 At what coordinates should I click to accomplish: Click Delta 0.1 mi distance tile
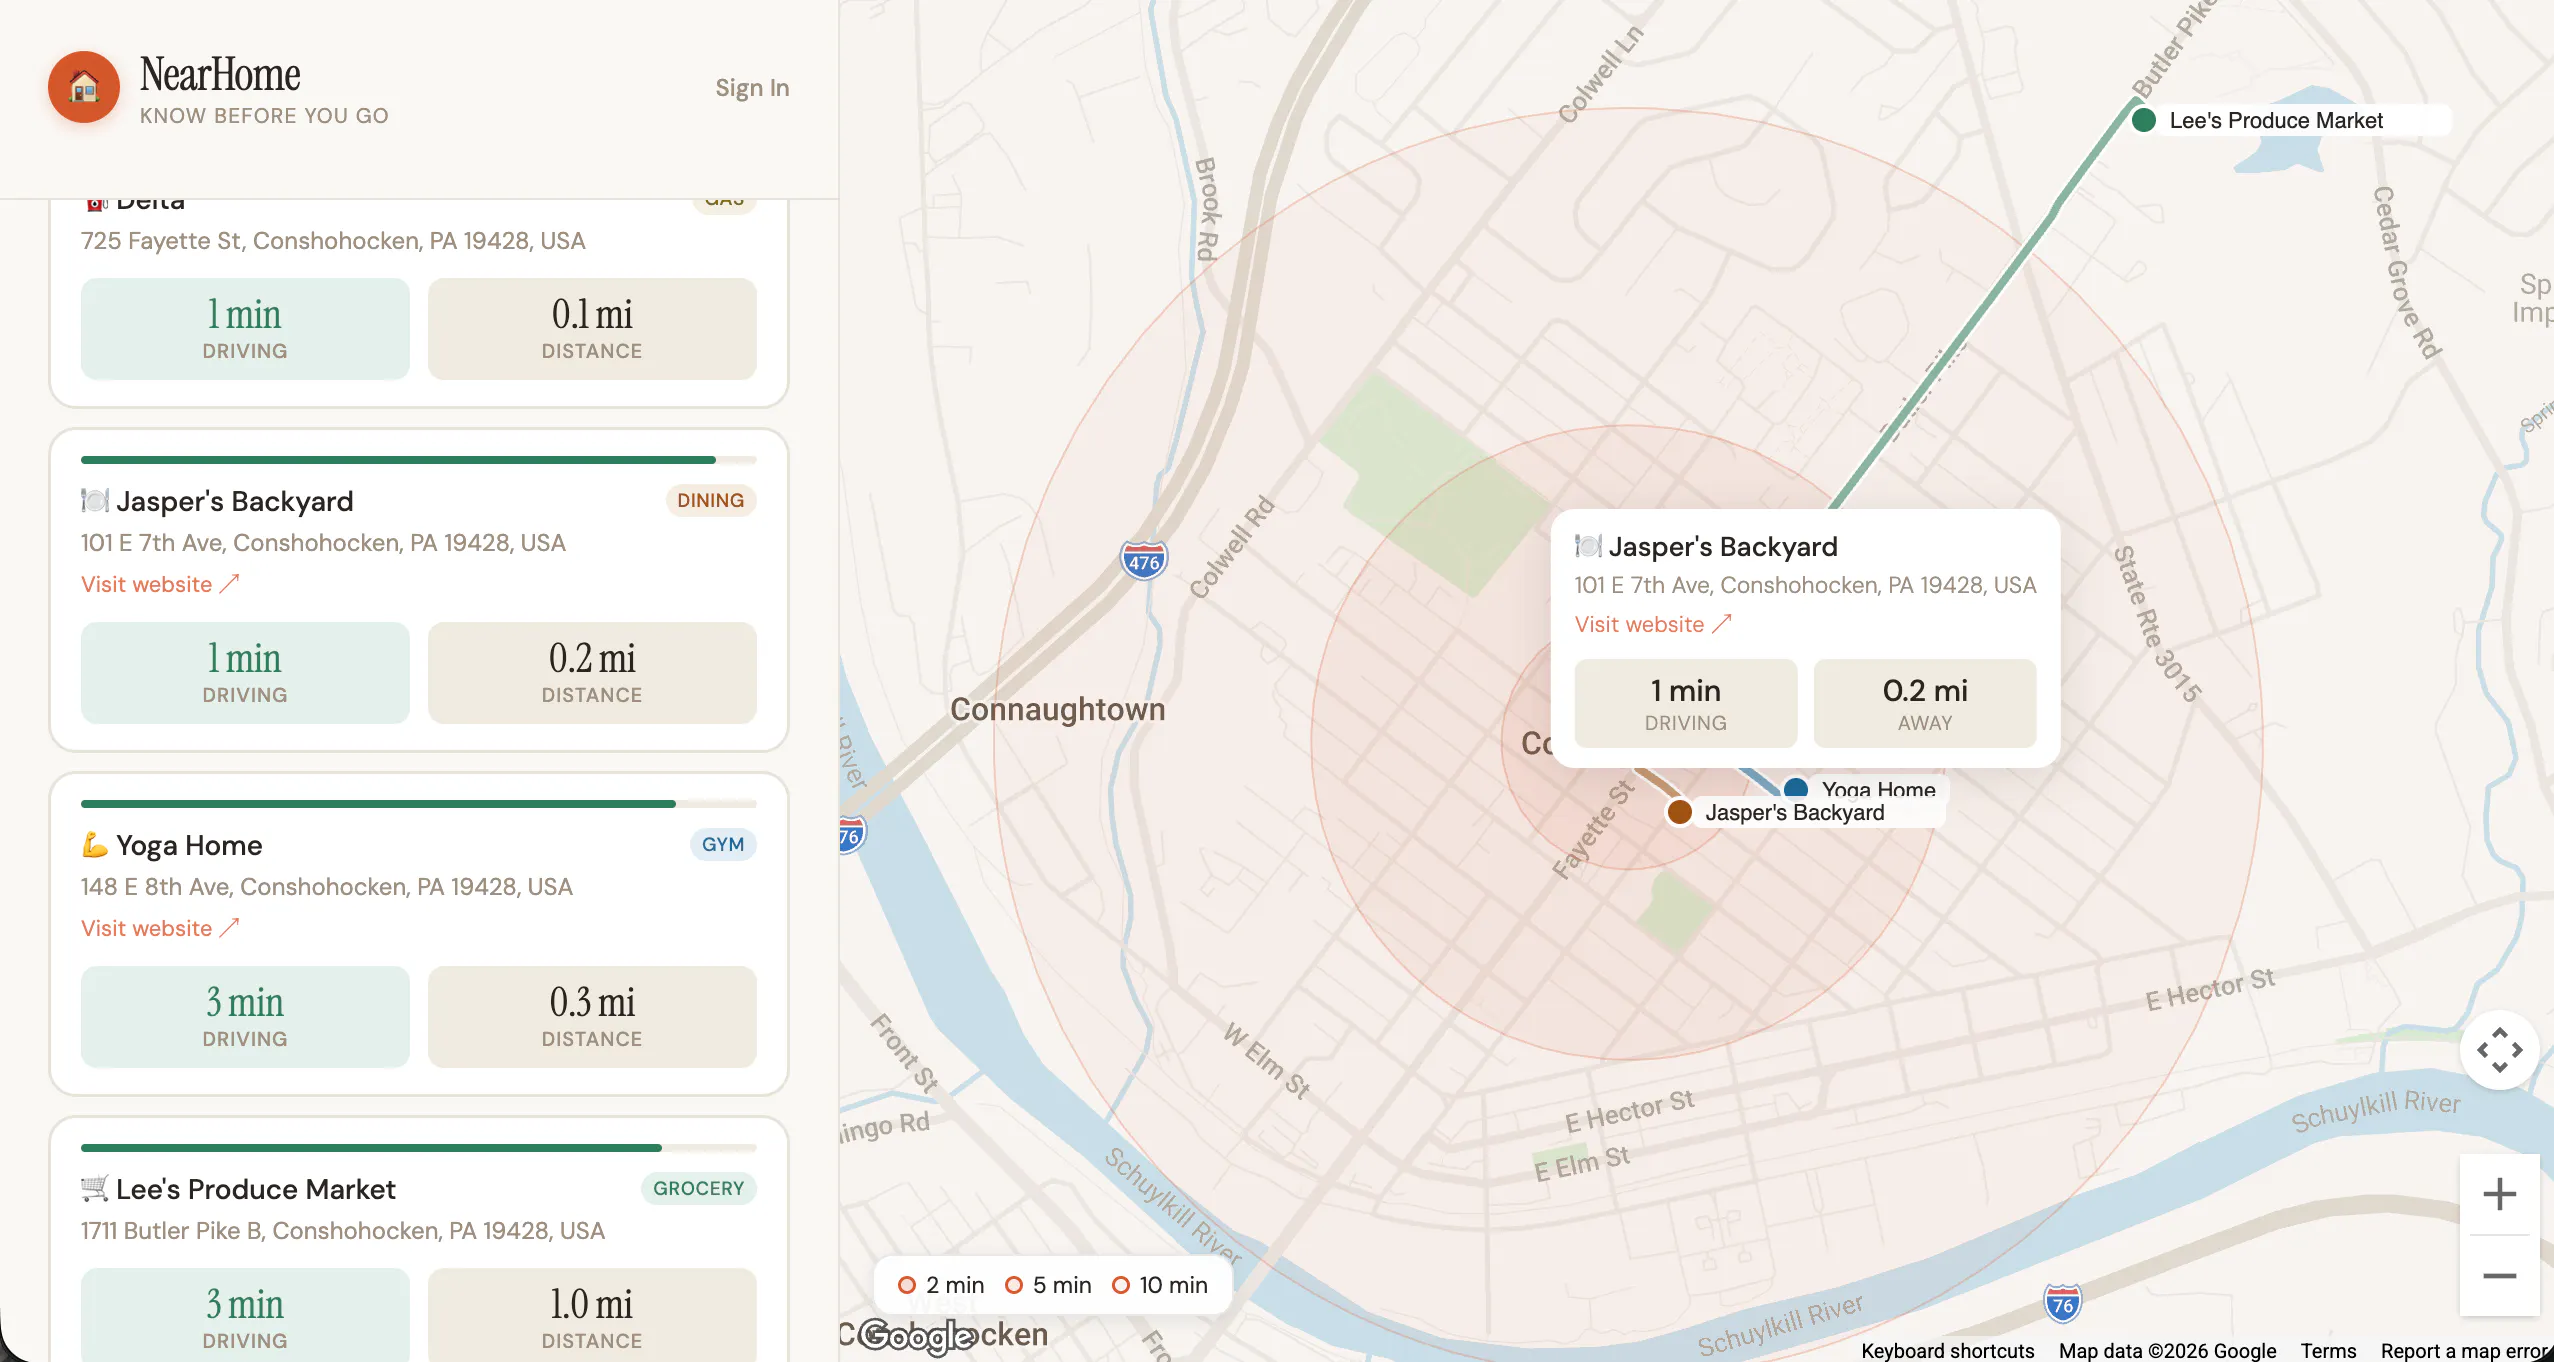[592, 328]
